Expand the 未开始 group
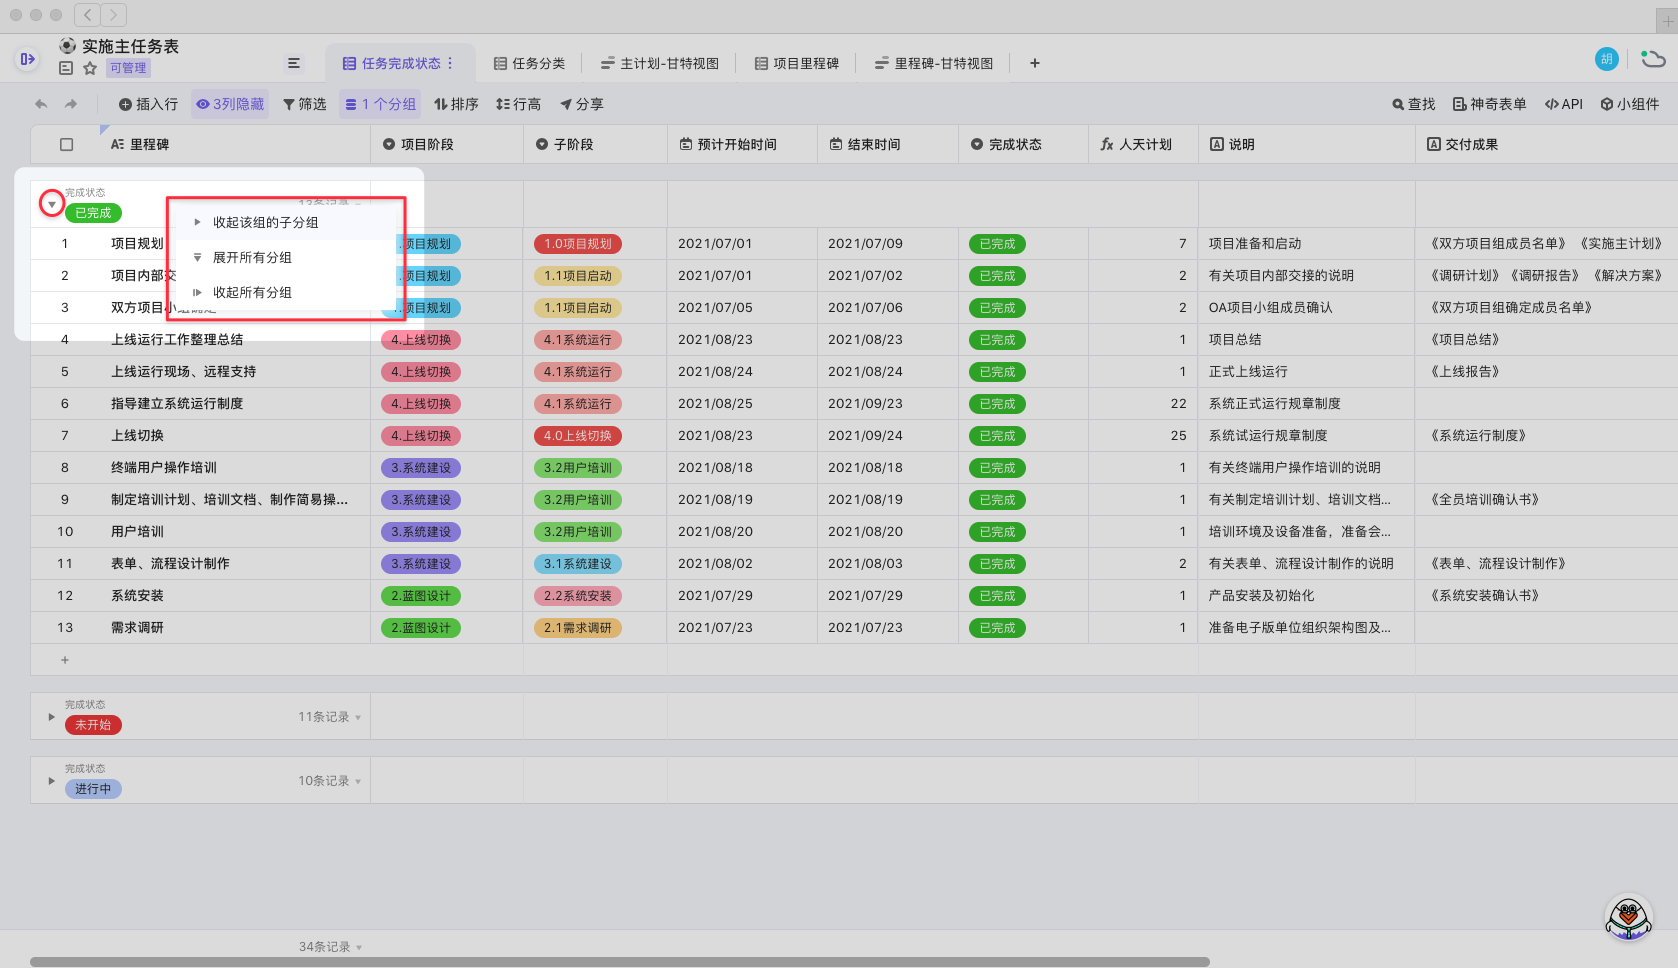The height and width of the screenshot is (968, 1678). (52, 717)
